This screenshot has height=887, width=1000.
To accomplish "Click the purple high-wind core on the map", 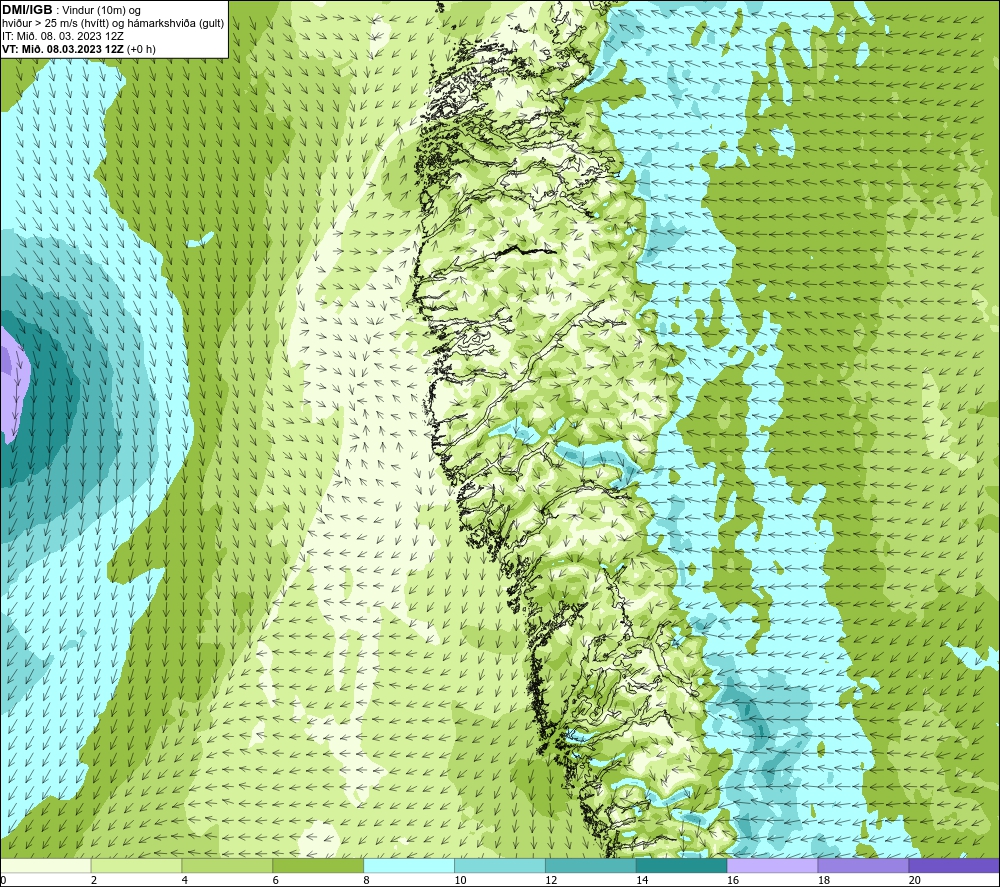I will [13, 386].
